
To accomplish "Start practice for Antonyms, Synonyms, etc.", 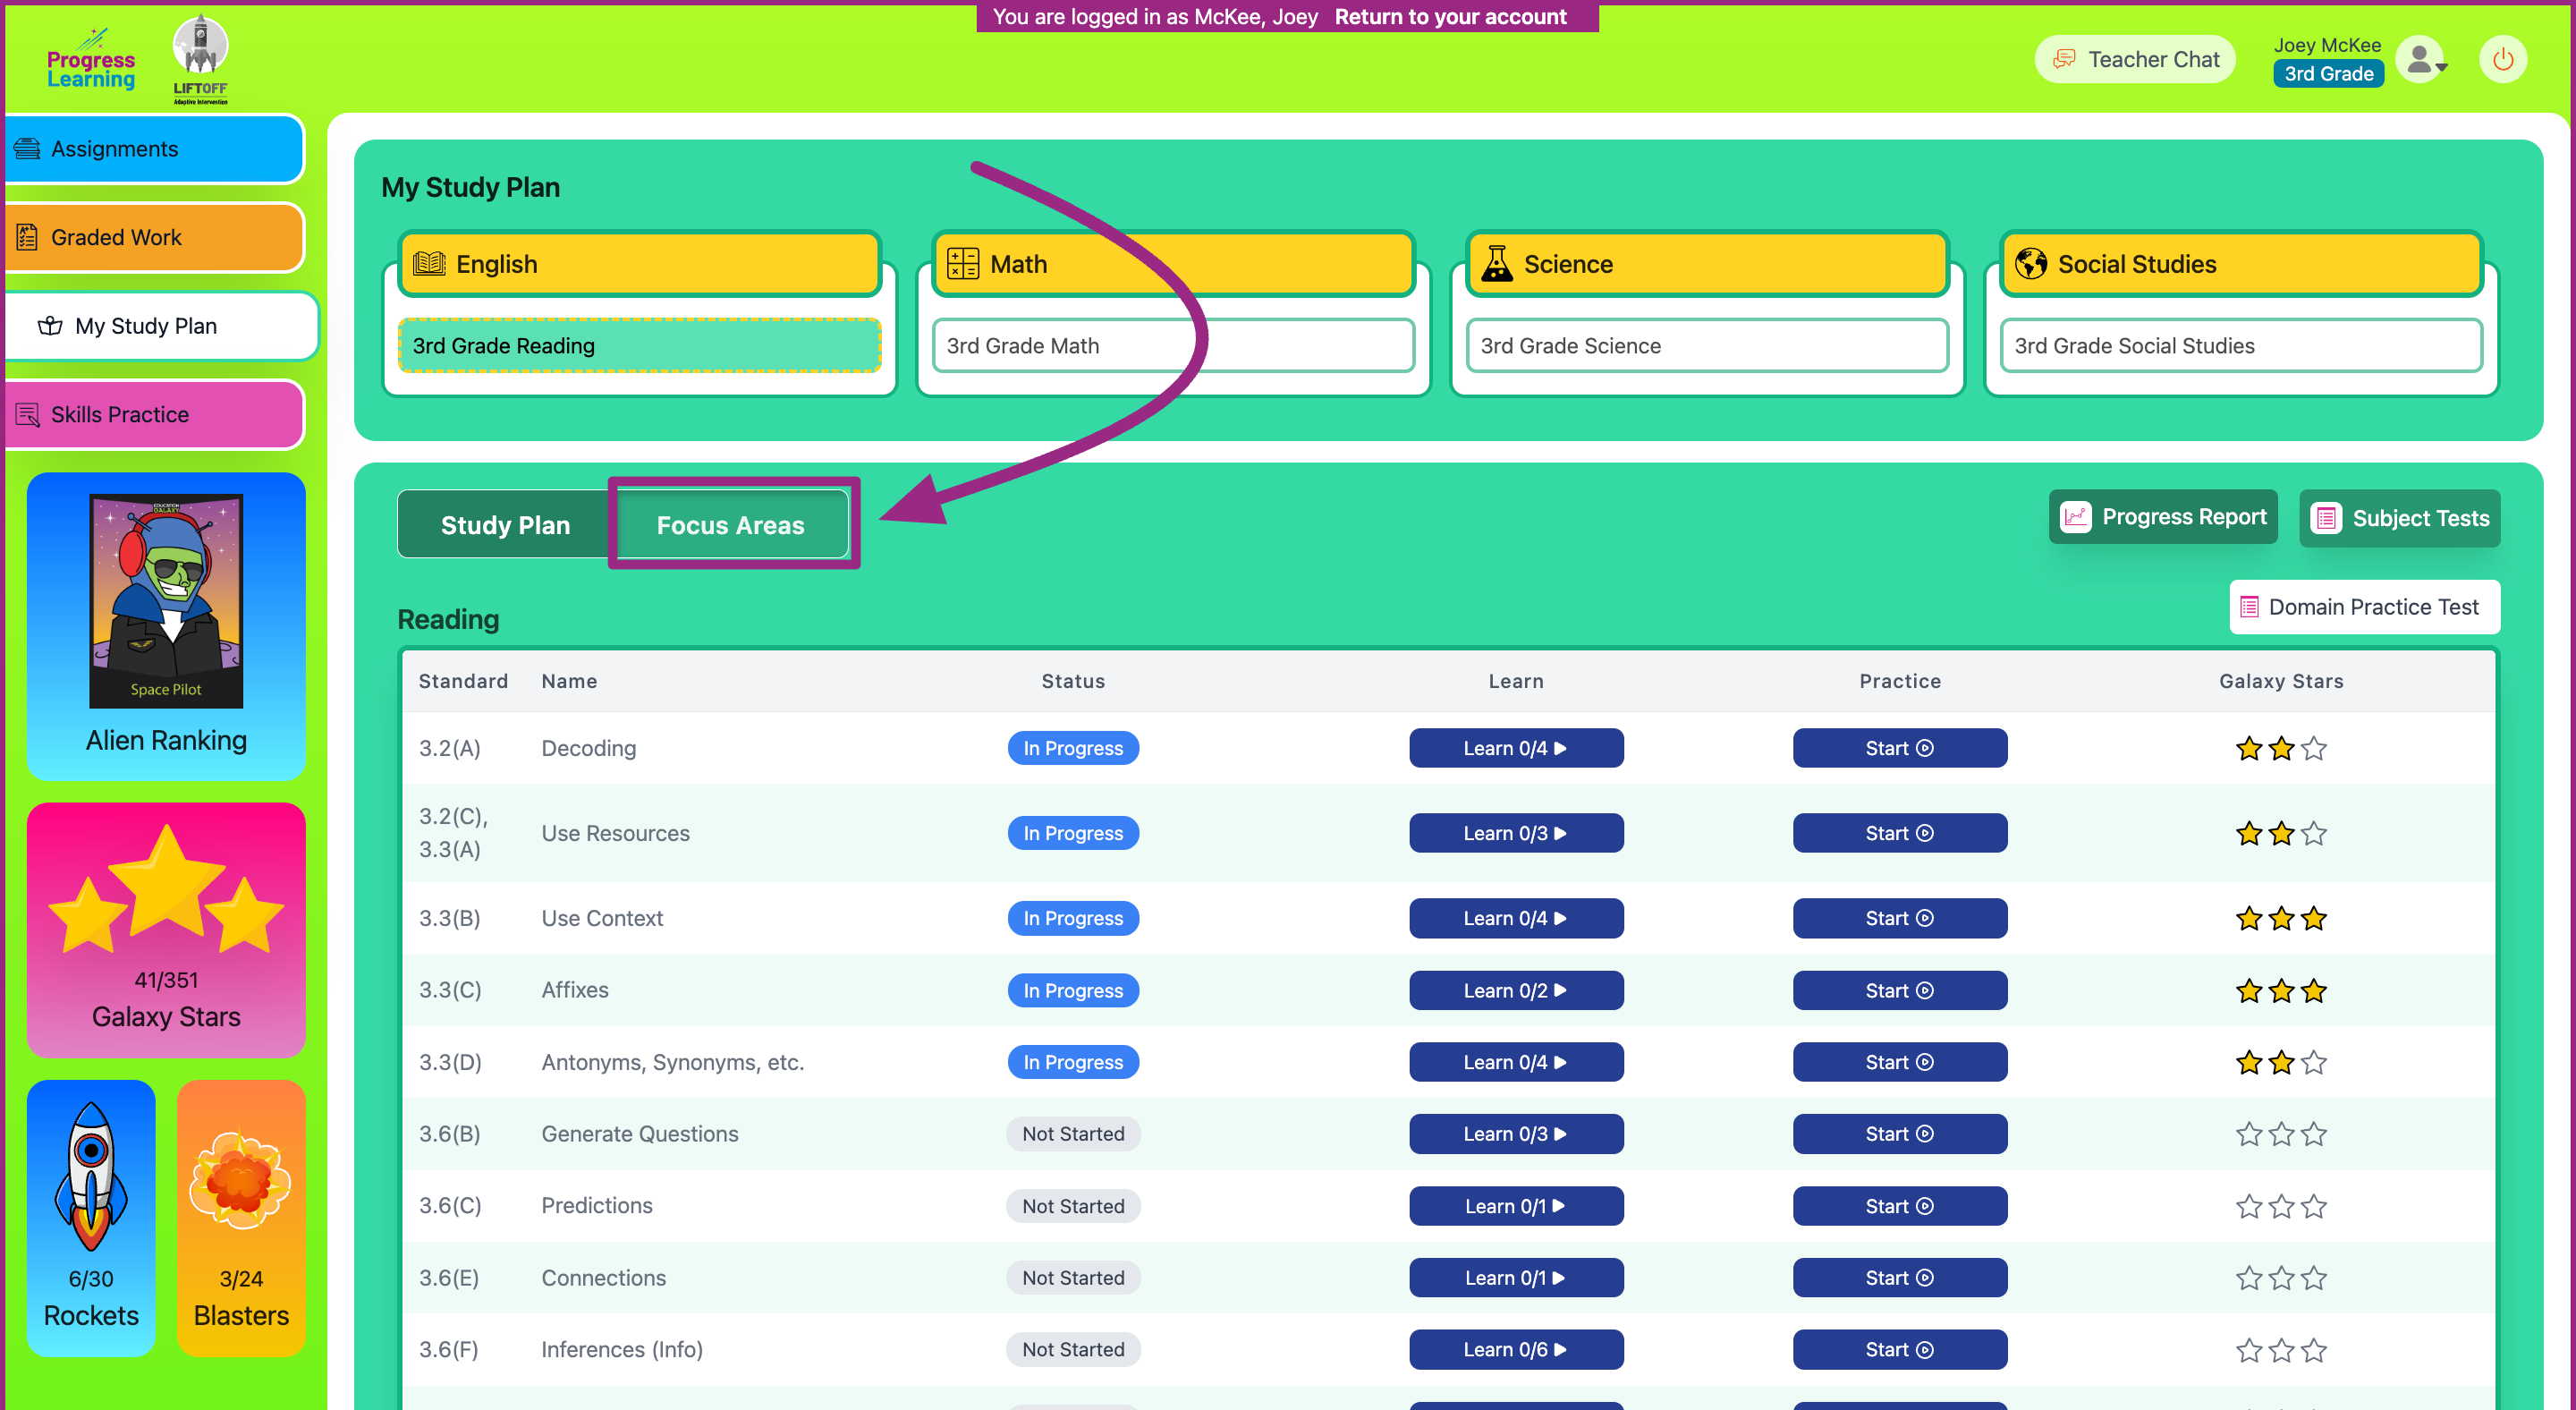I will (x=1899, y=1062).
